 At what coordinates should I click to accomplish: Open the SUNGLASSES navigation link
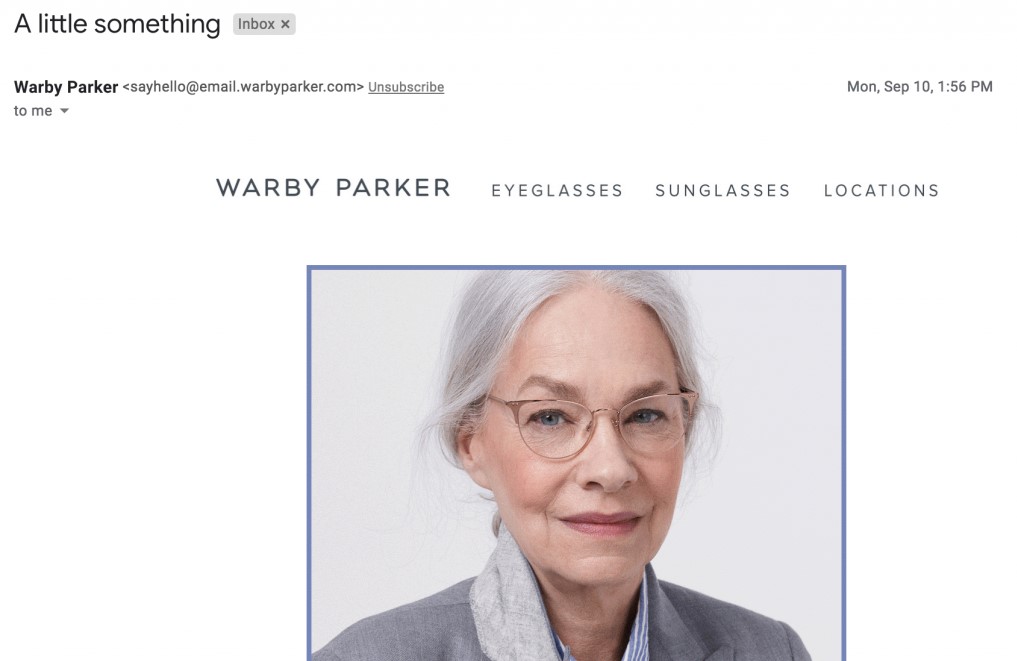(723, 191)
